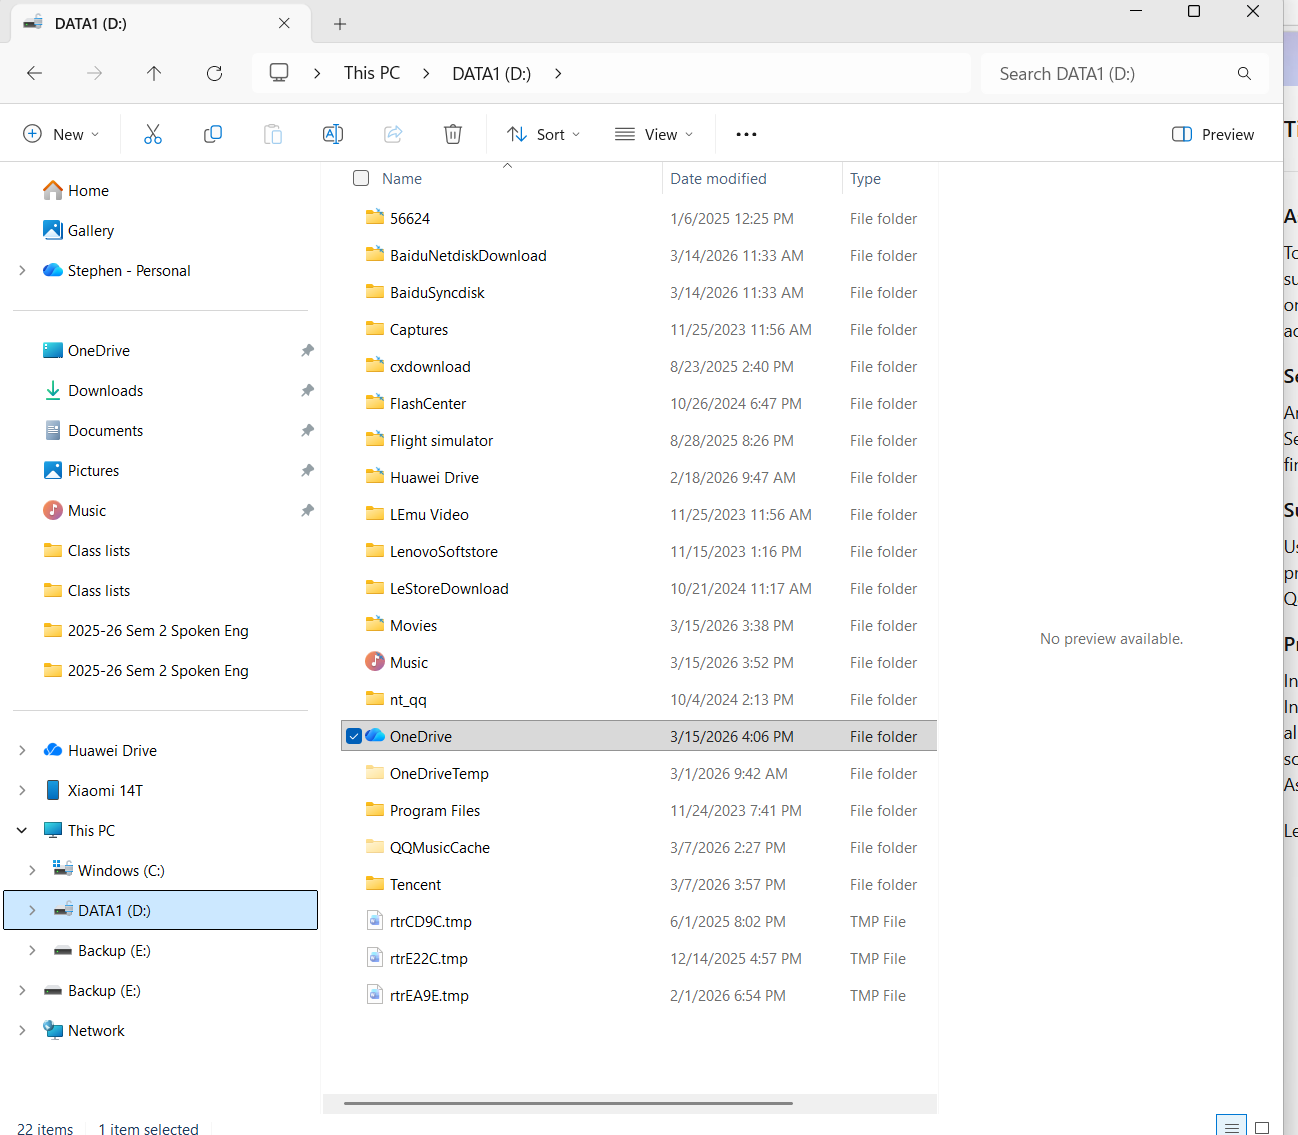The width and height of the screenshot is (1298, 1135).
Task: Toggle the select-all checkbox in Name header
Action: coord(361,178)
